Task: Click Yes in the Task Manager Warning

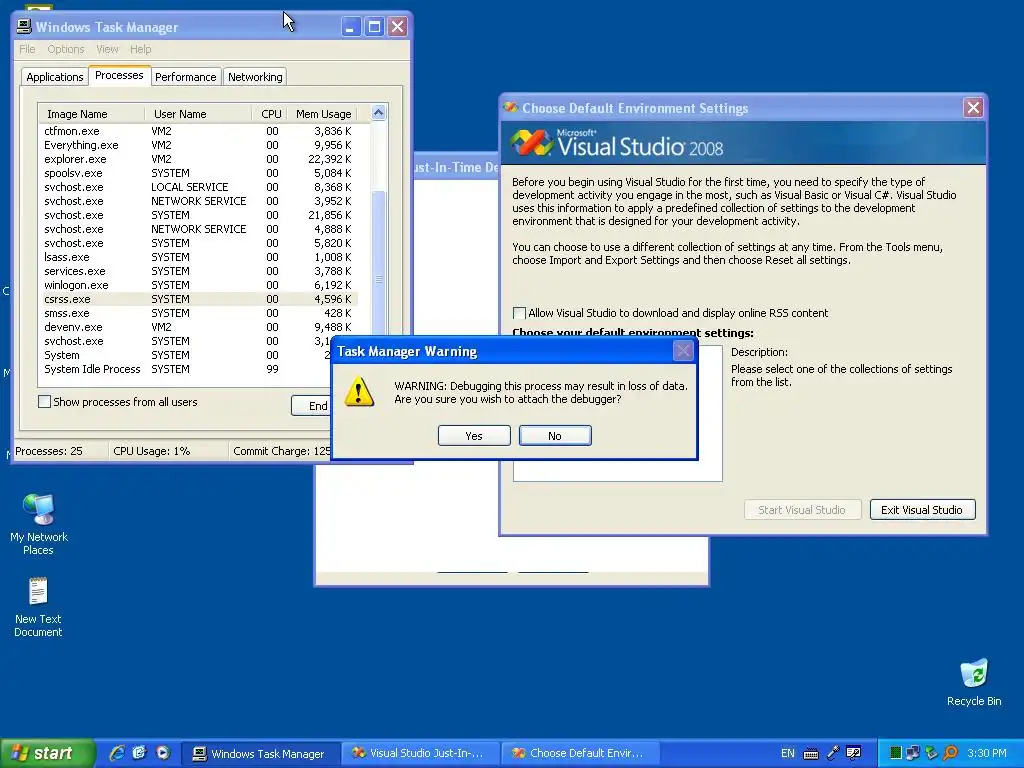Action: 474,436
